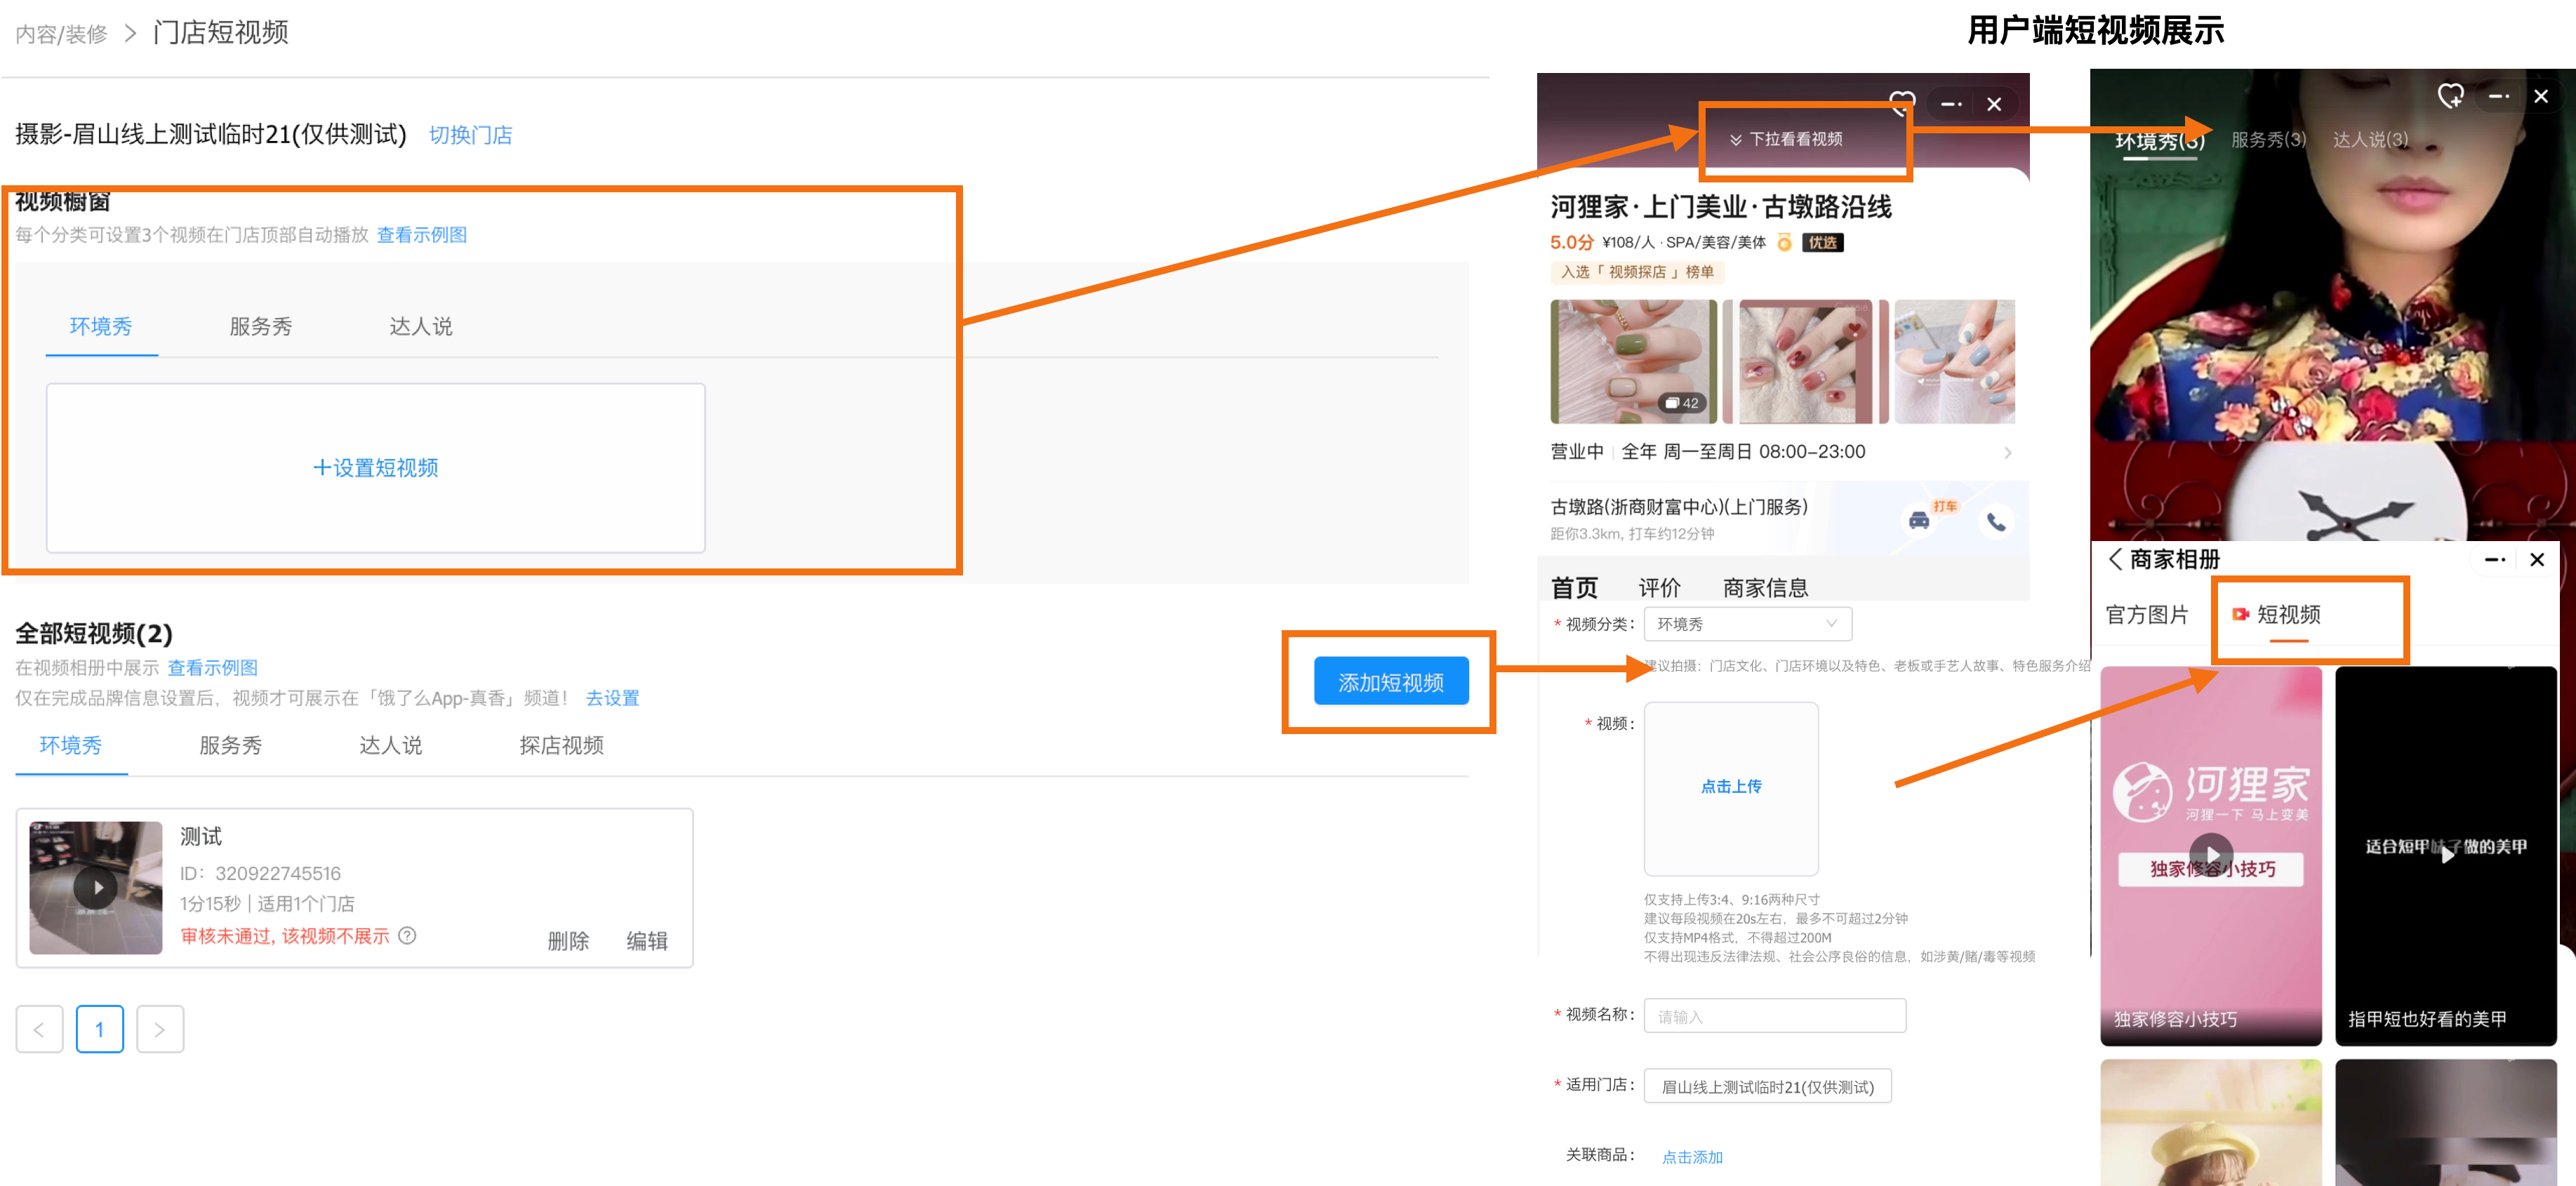Image resolution: width=2576 pixels, height=1186 pixels.
Task: Focus the 视频名称 input field
Action: pos(1775,1016)
